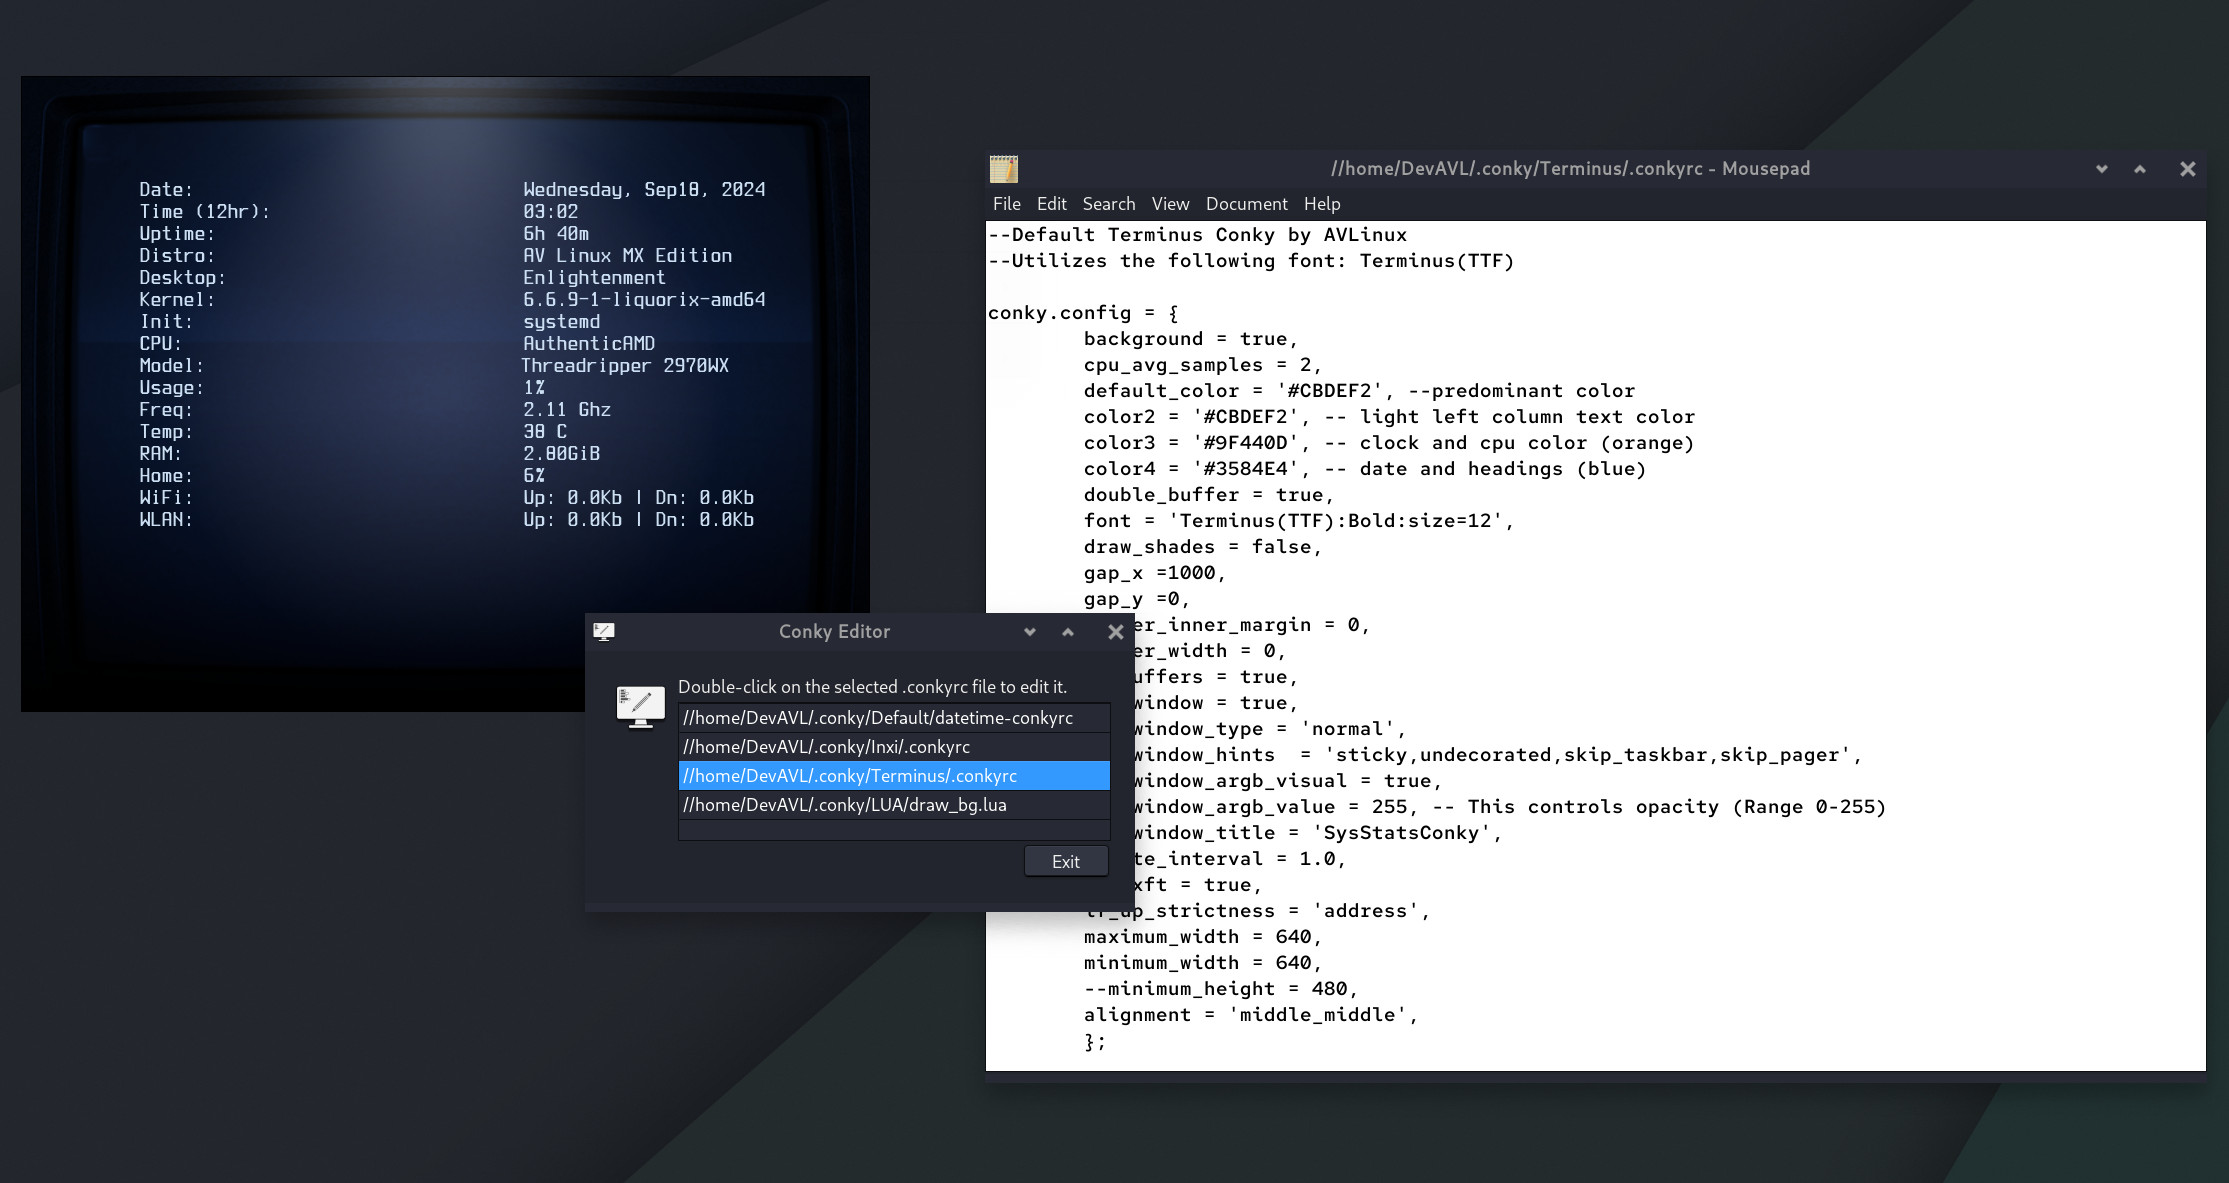Select the datetime-conkyrc file entry
The image size is (2229, 1183).
[x=877, y=718]
